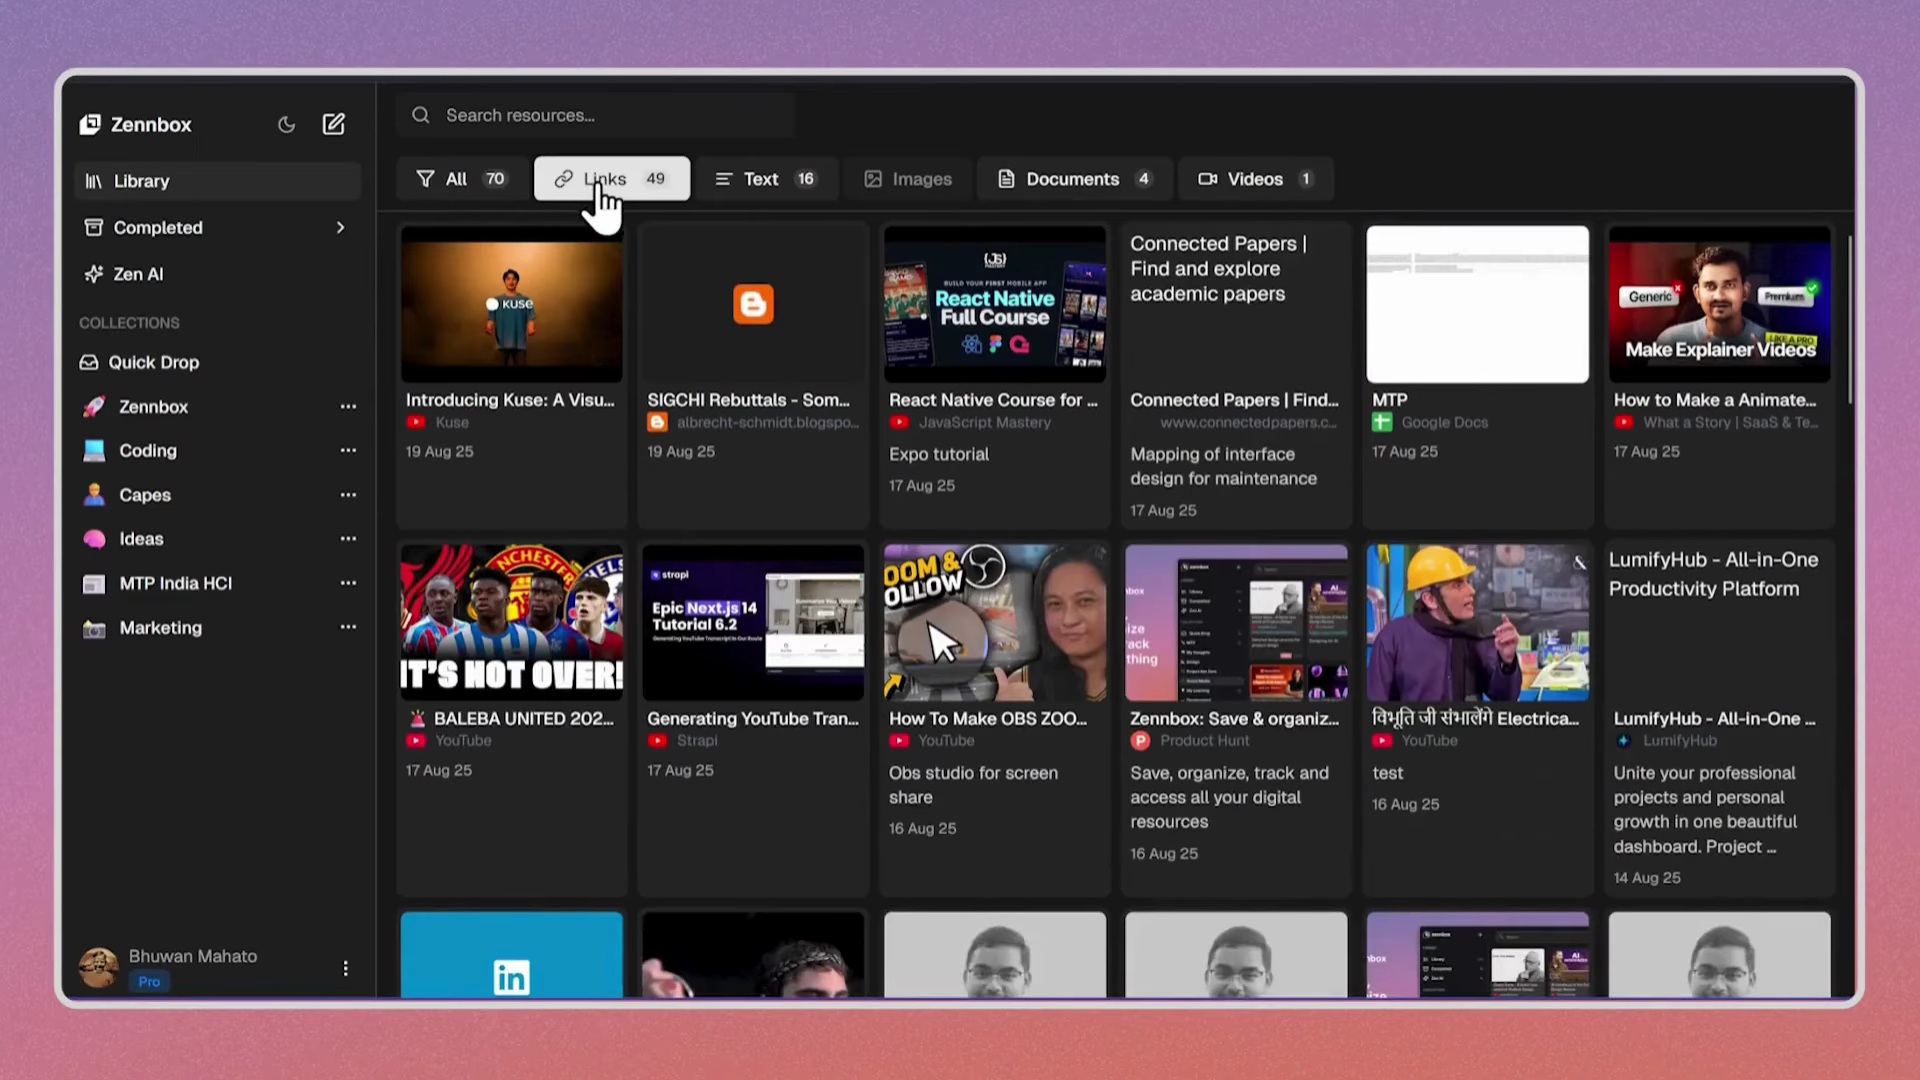The height and width of the screenshot is (1080, 1920).
Task: Open Zen AI sparkle item
Action: click(124, 274)
